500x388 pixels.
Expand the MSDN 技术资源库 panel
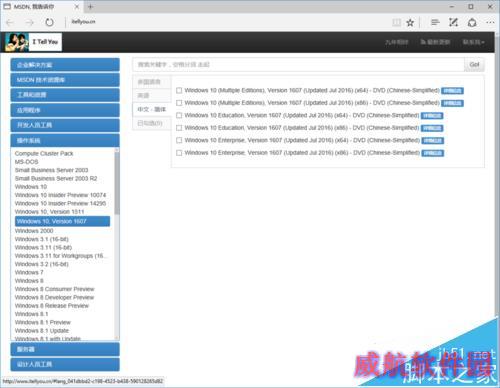[65, 80]
